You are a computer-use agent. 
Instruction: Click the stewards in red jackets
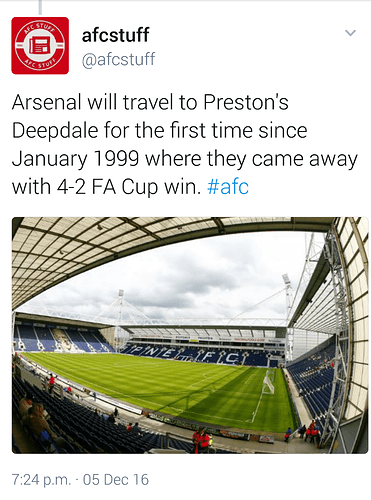[201, 440]
